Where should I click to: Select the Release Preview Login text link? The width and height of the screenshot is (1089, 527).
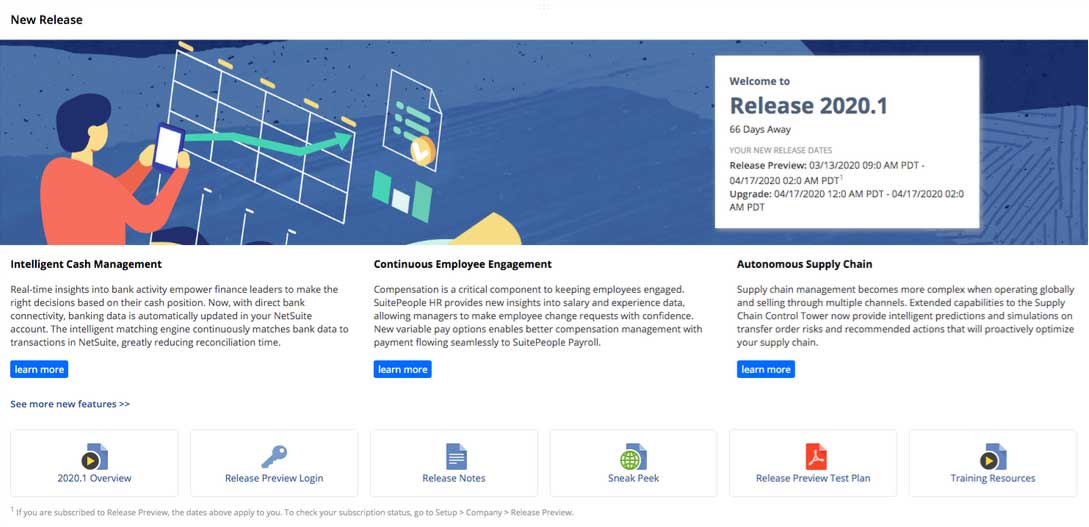point(274,478)
